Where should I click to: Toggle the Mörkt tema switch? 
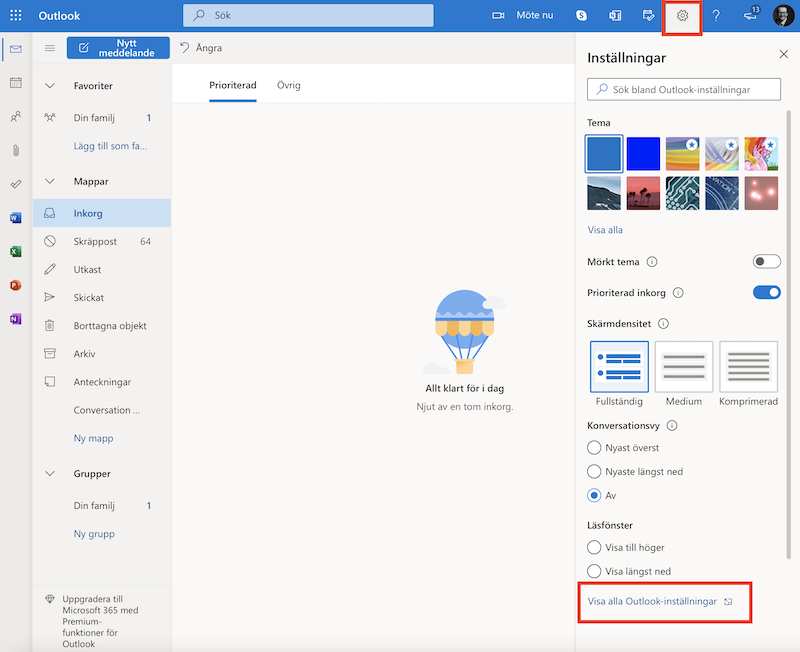click(x=766, y=262)
